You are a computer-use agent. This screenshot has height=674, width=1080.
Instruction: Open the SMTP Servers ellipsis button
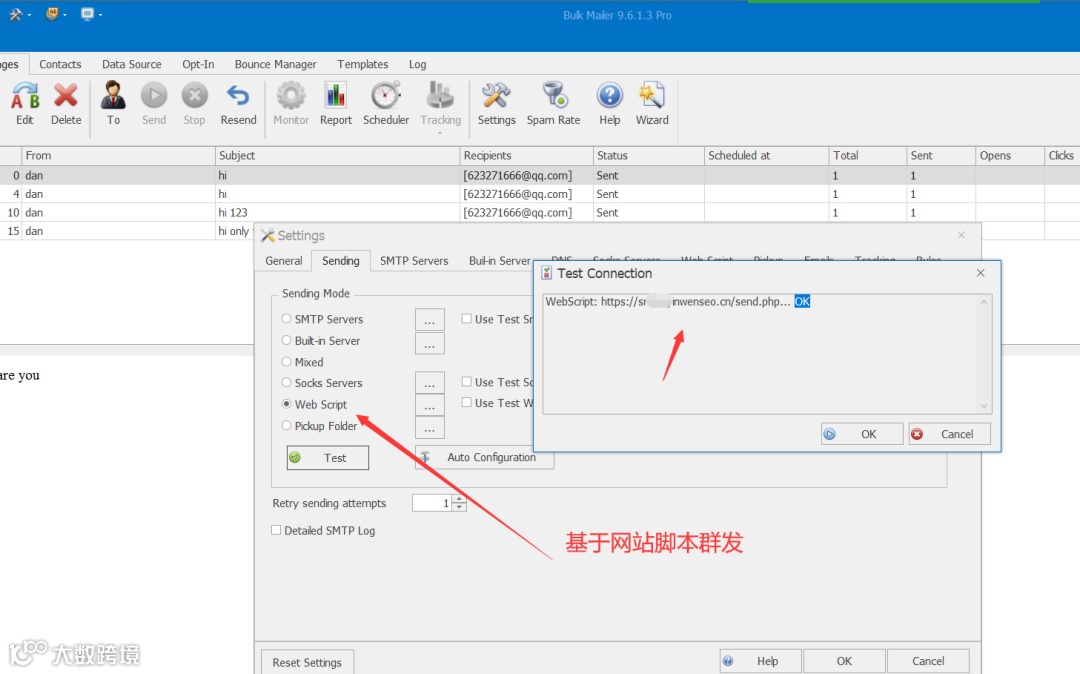click(430, 320)
